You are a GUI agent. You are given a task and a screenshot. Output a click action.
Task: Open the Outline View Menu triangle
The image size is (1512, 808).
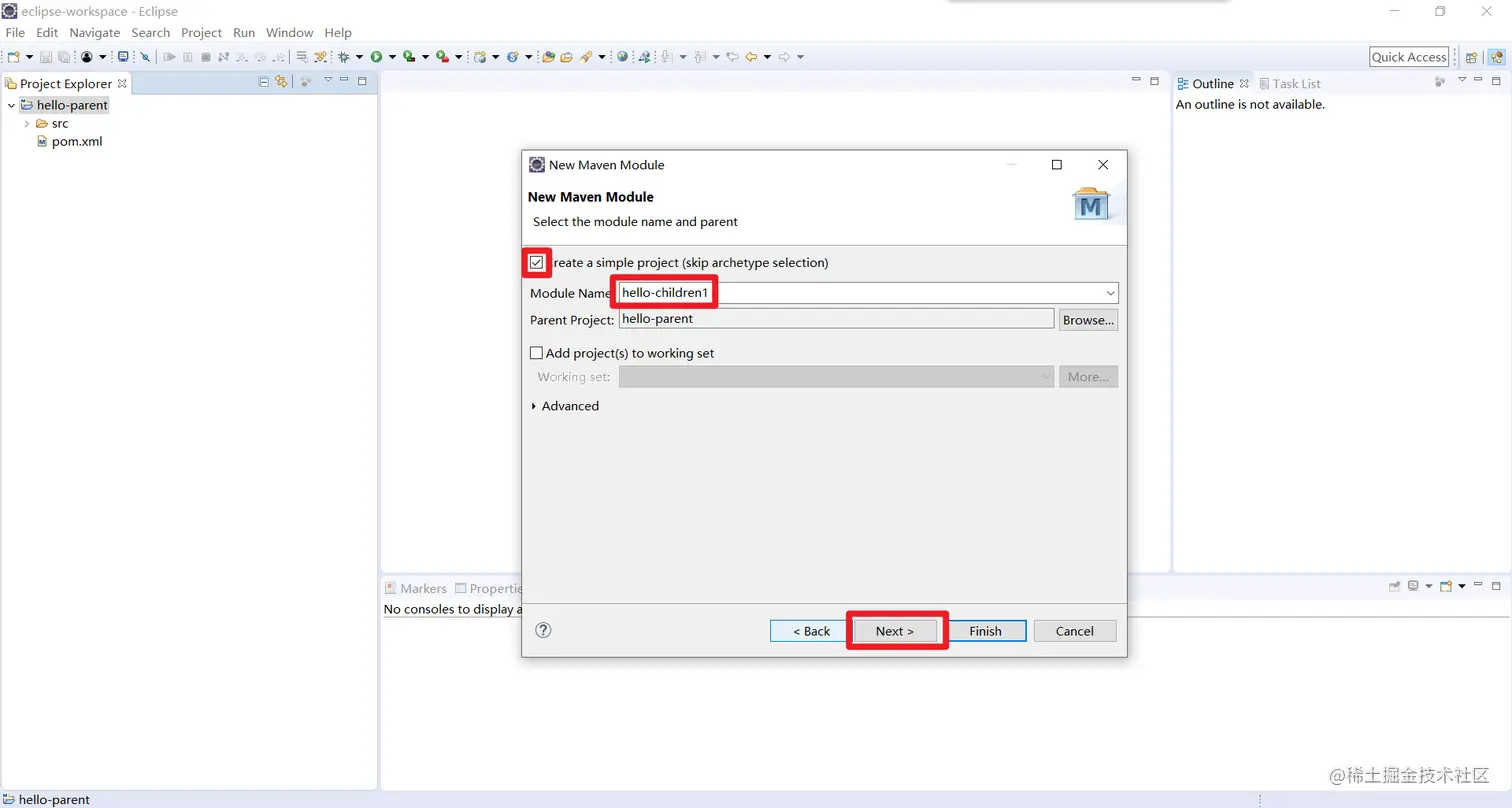pyautogui.click(x=1462, y=80)
